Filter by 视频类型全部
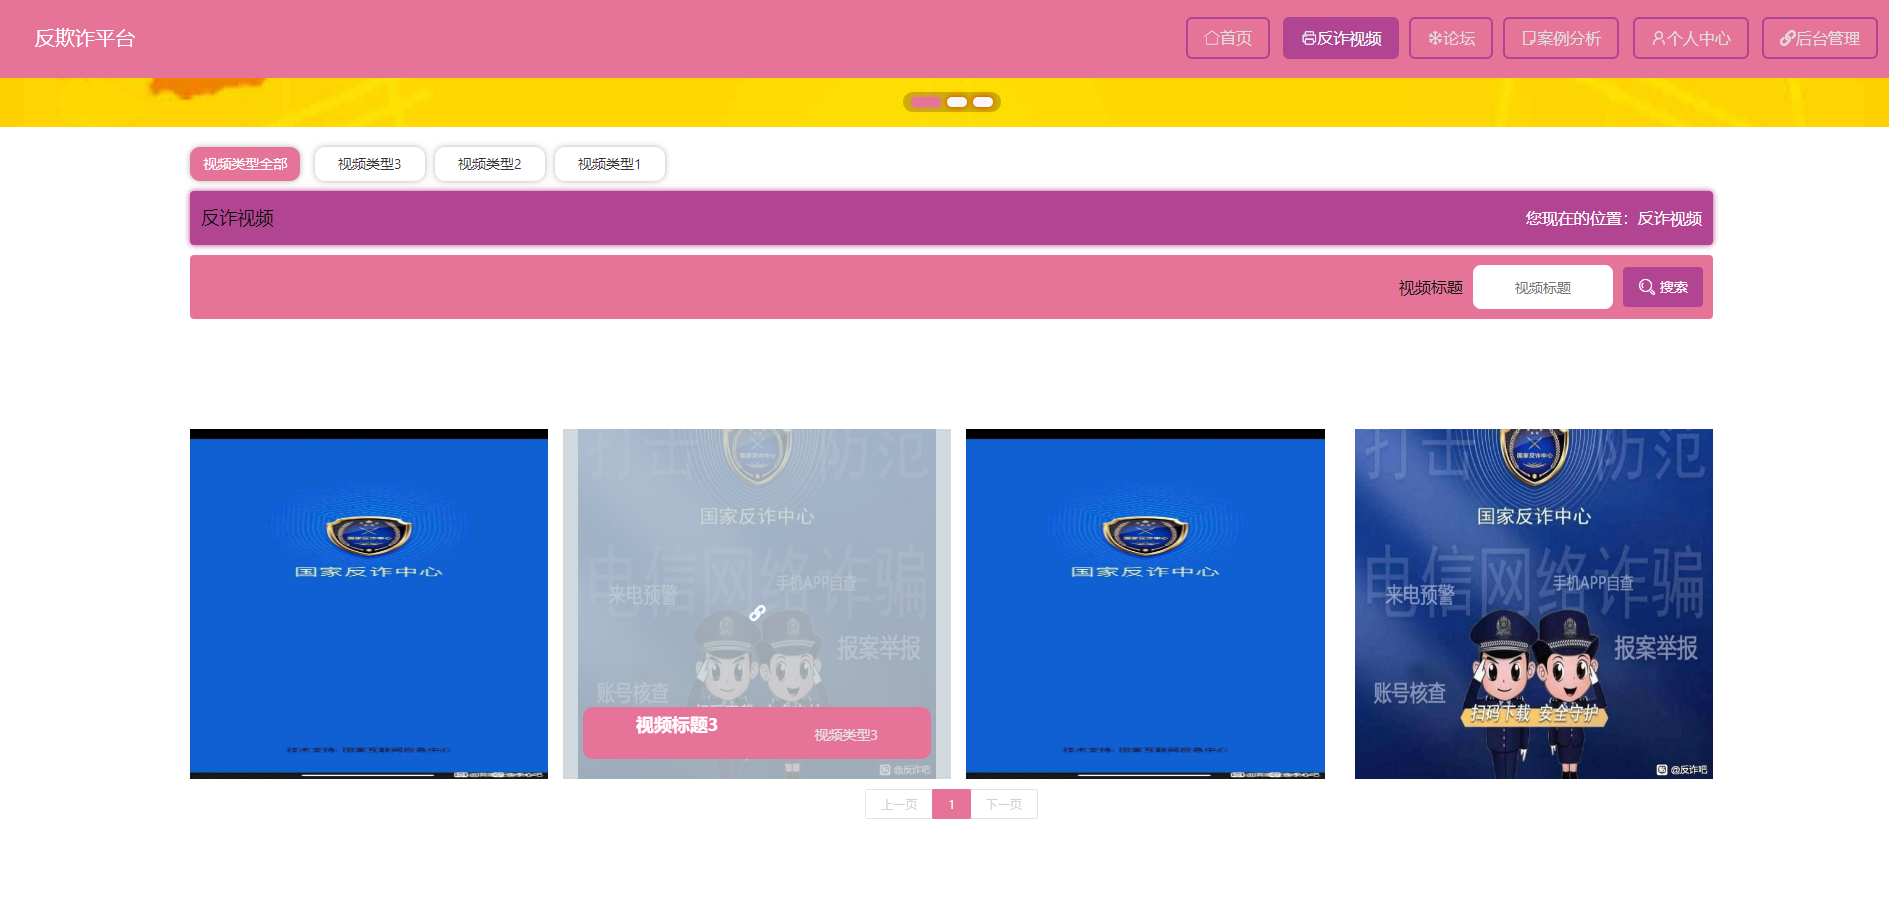Image resolution: width=1889 pixels, height=923 pixels. pyautogui.click(x=245, y=164)
